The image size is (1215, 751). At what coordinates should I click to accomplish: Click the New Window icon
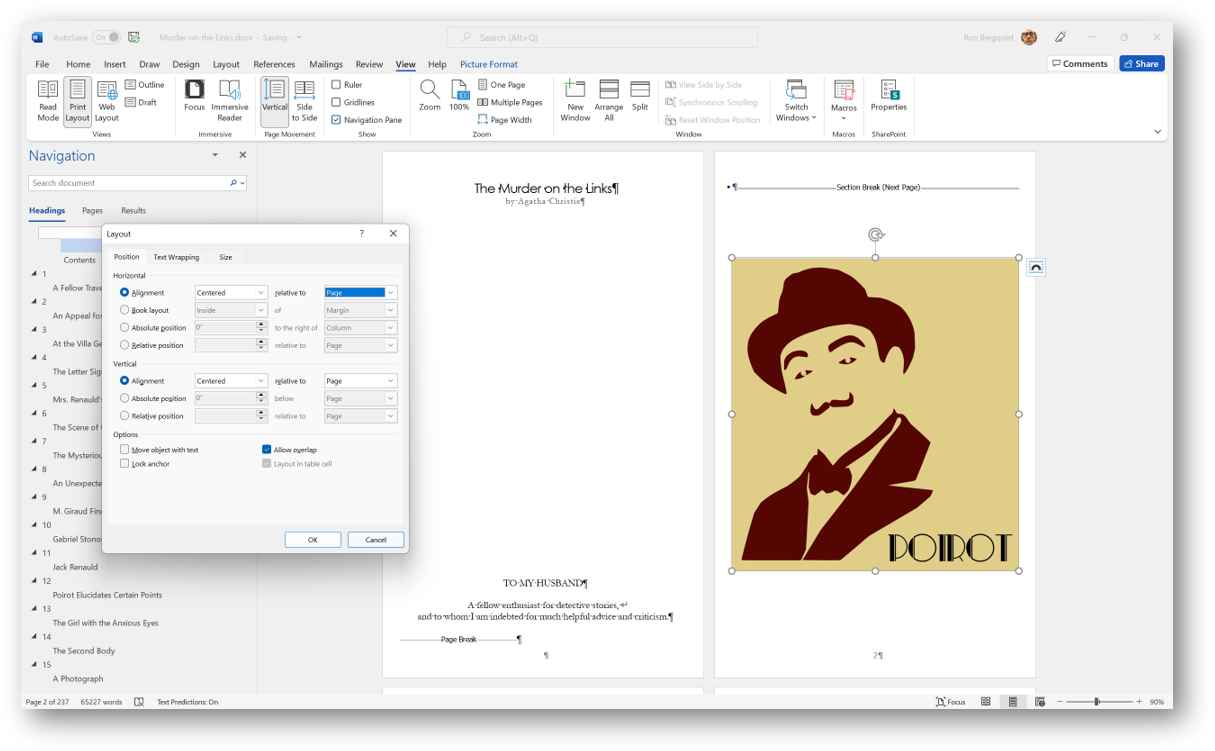coord(575,100)
